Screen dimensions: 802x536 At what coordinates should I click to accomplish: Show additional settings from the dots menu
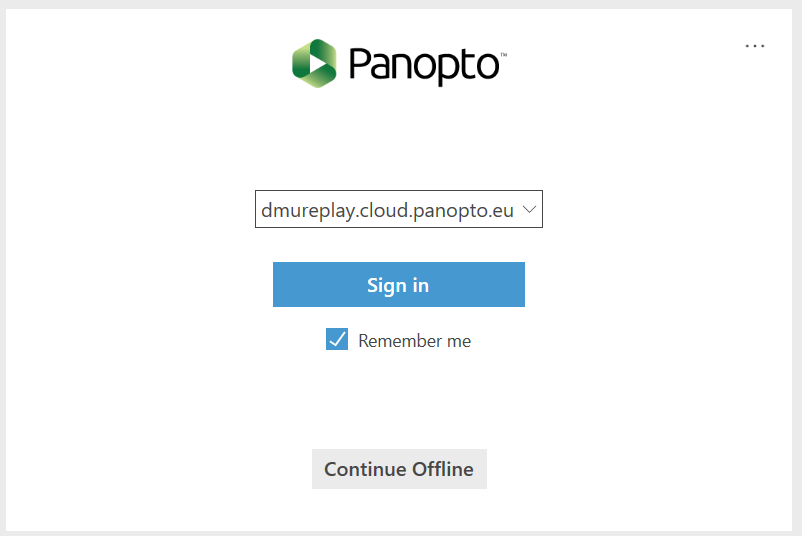tap(754, 46)
